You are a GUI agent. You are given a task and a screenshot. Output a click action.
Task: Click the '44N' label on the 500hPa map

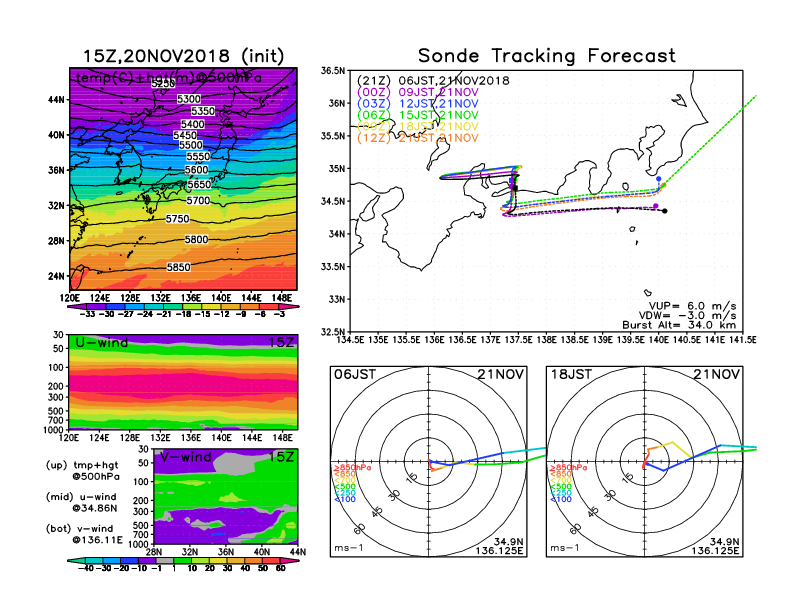(x=56, y=99)
